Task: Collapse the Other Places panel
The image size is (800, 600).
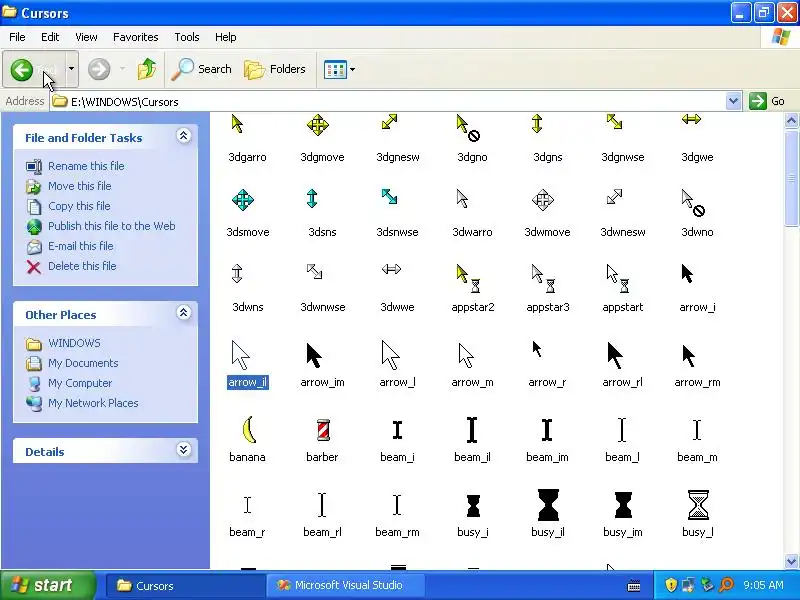Action: (184, 313)
